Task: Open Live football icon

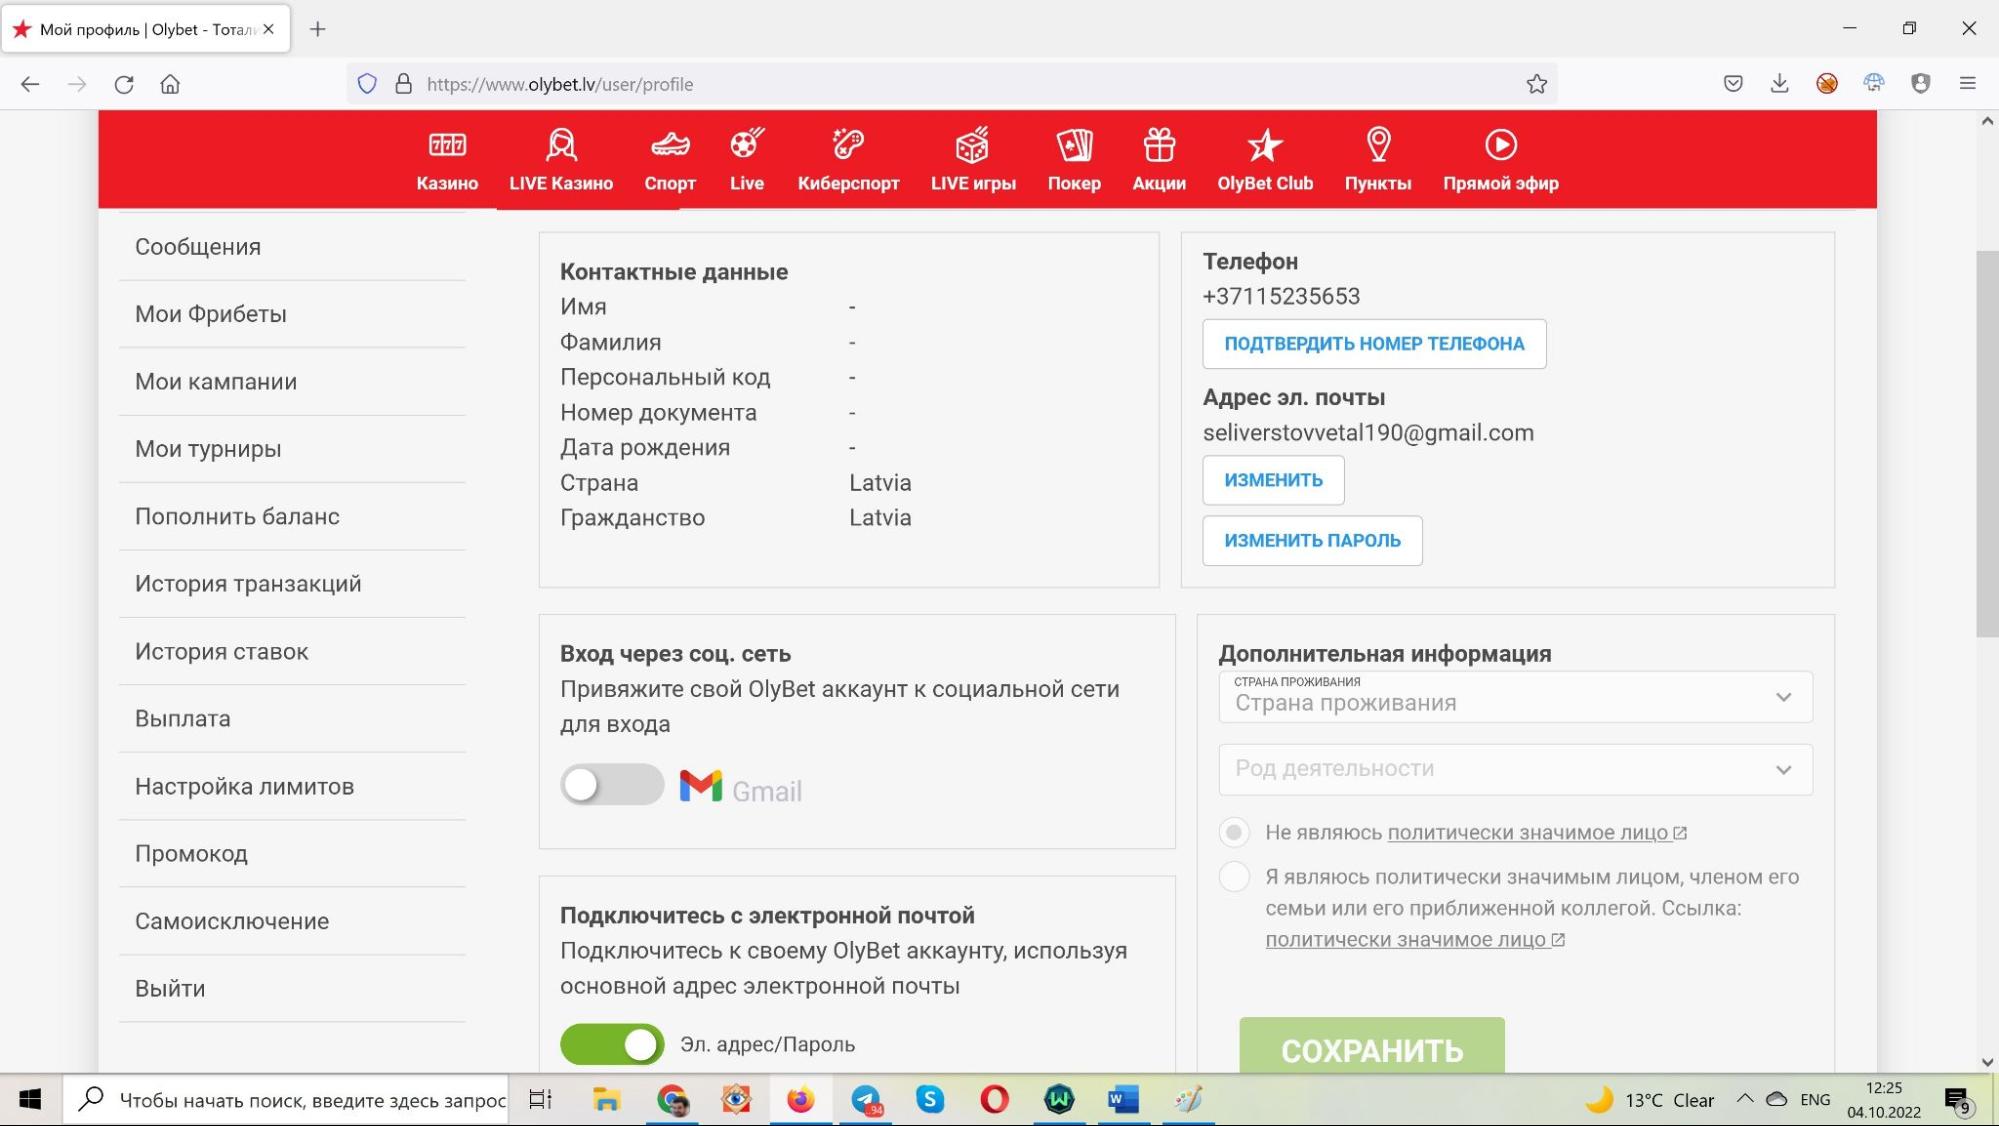Action: coord(747,143)
